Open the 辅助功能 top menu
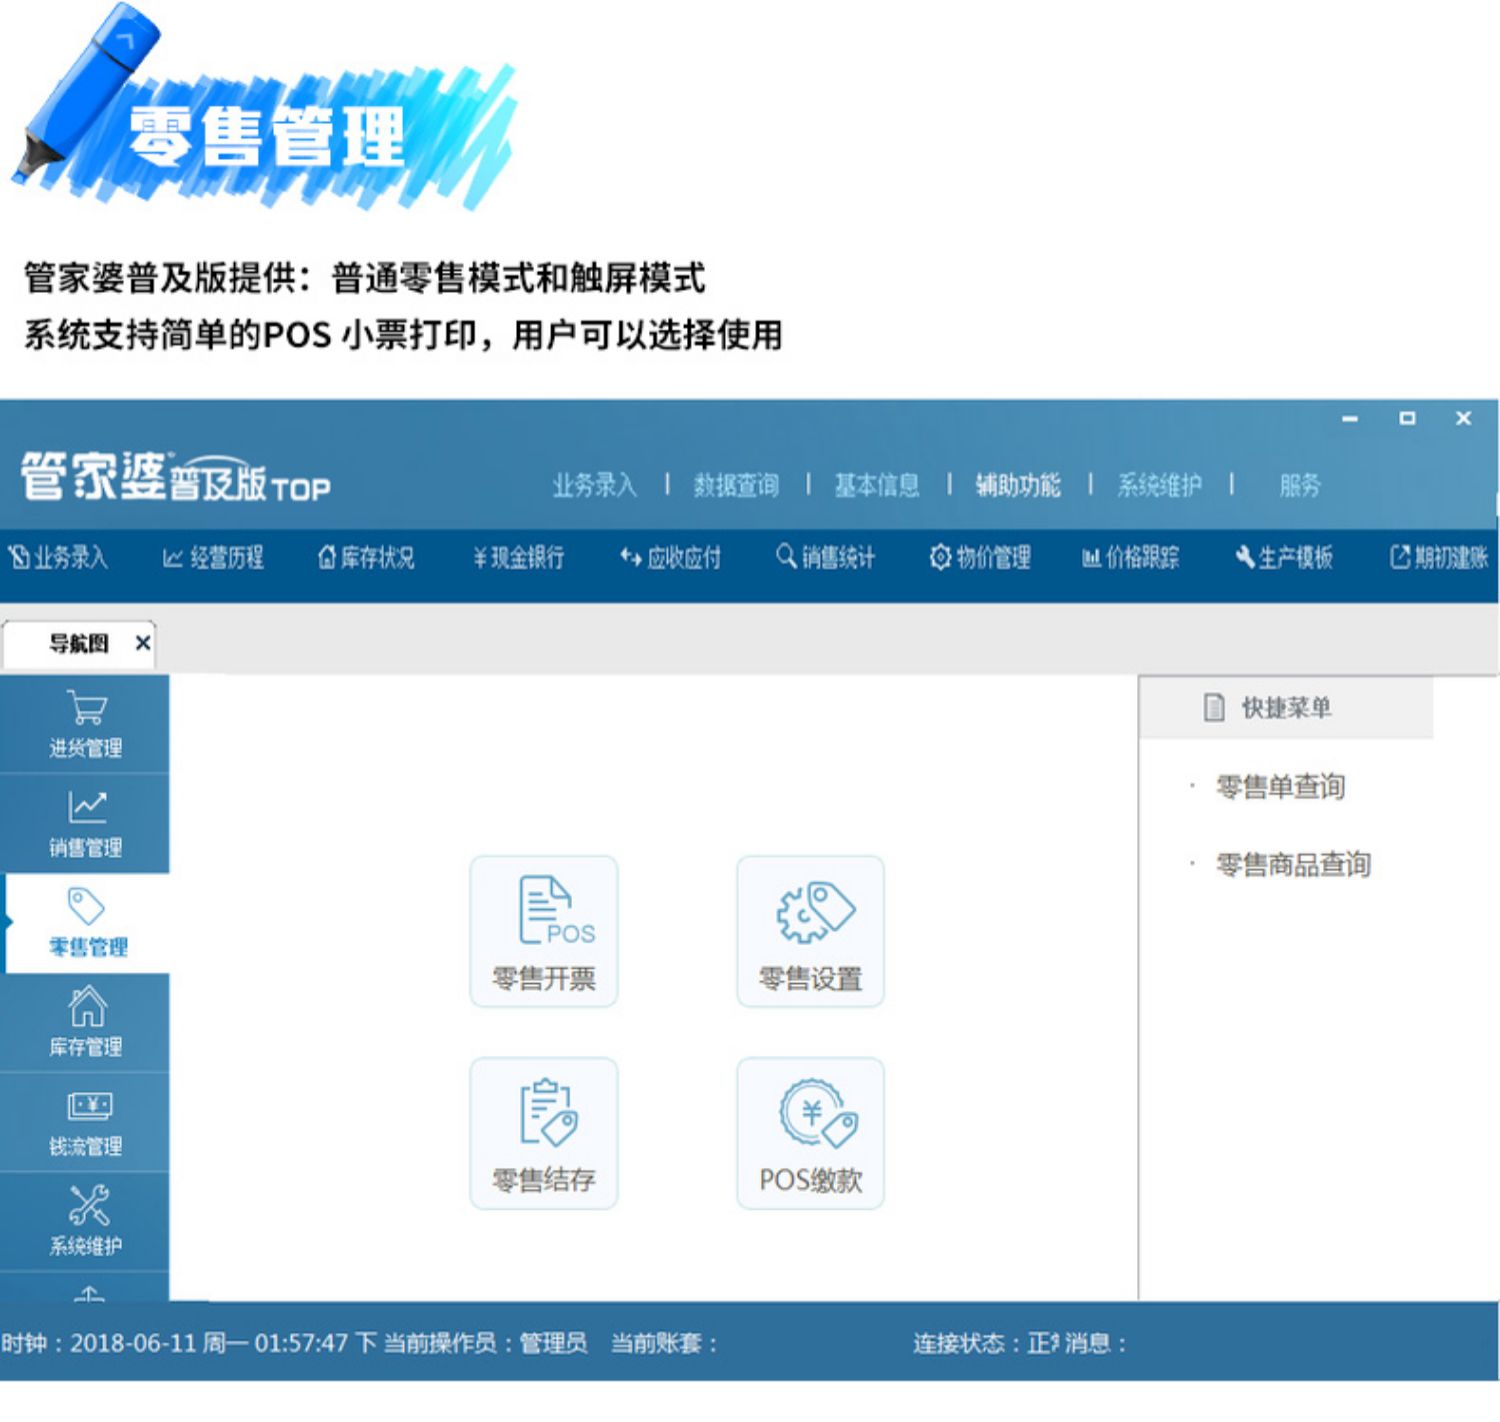The image size is (1500, 1422). (1018, 485)
